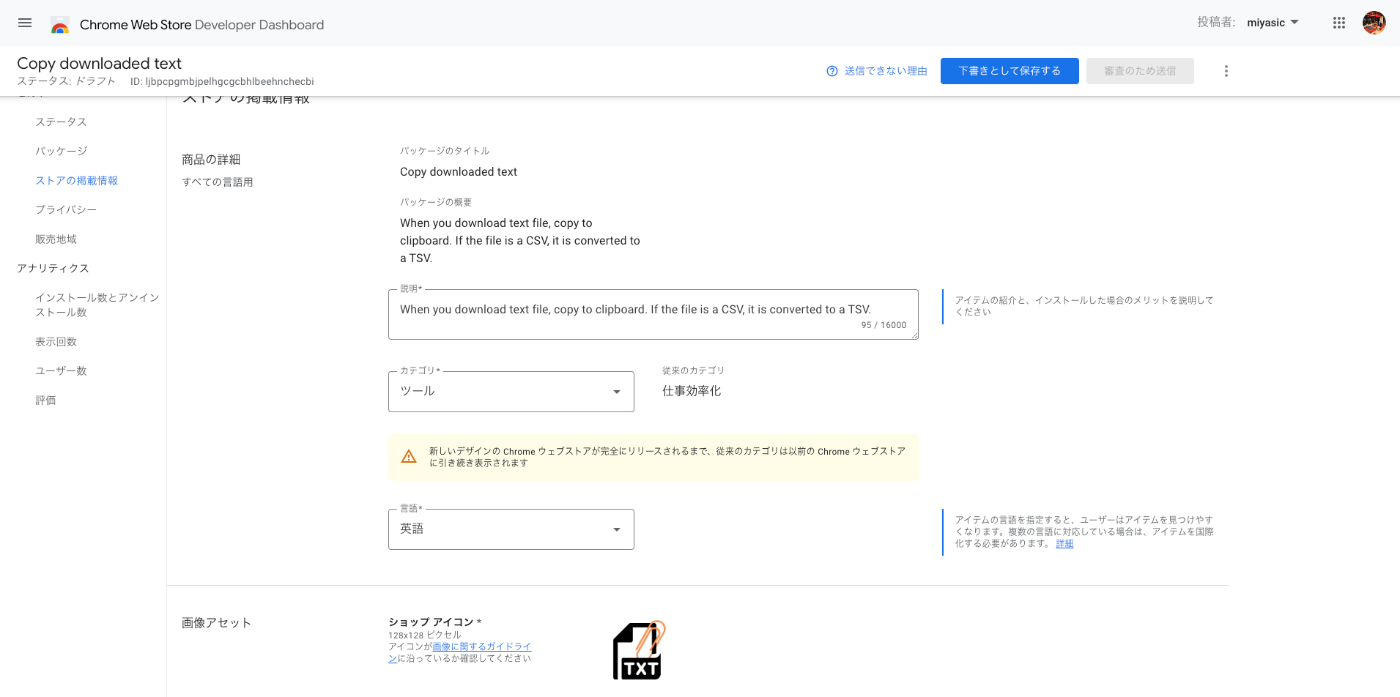Click the help question mark icon
This screenshot has height=697, width=1400.
tap(832, 71)
